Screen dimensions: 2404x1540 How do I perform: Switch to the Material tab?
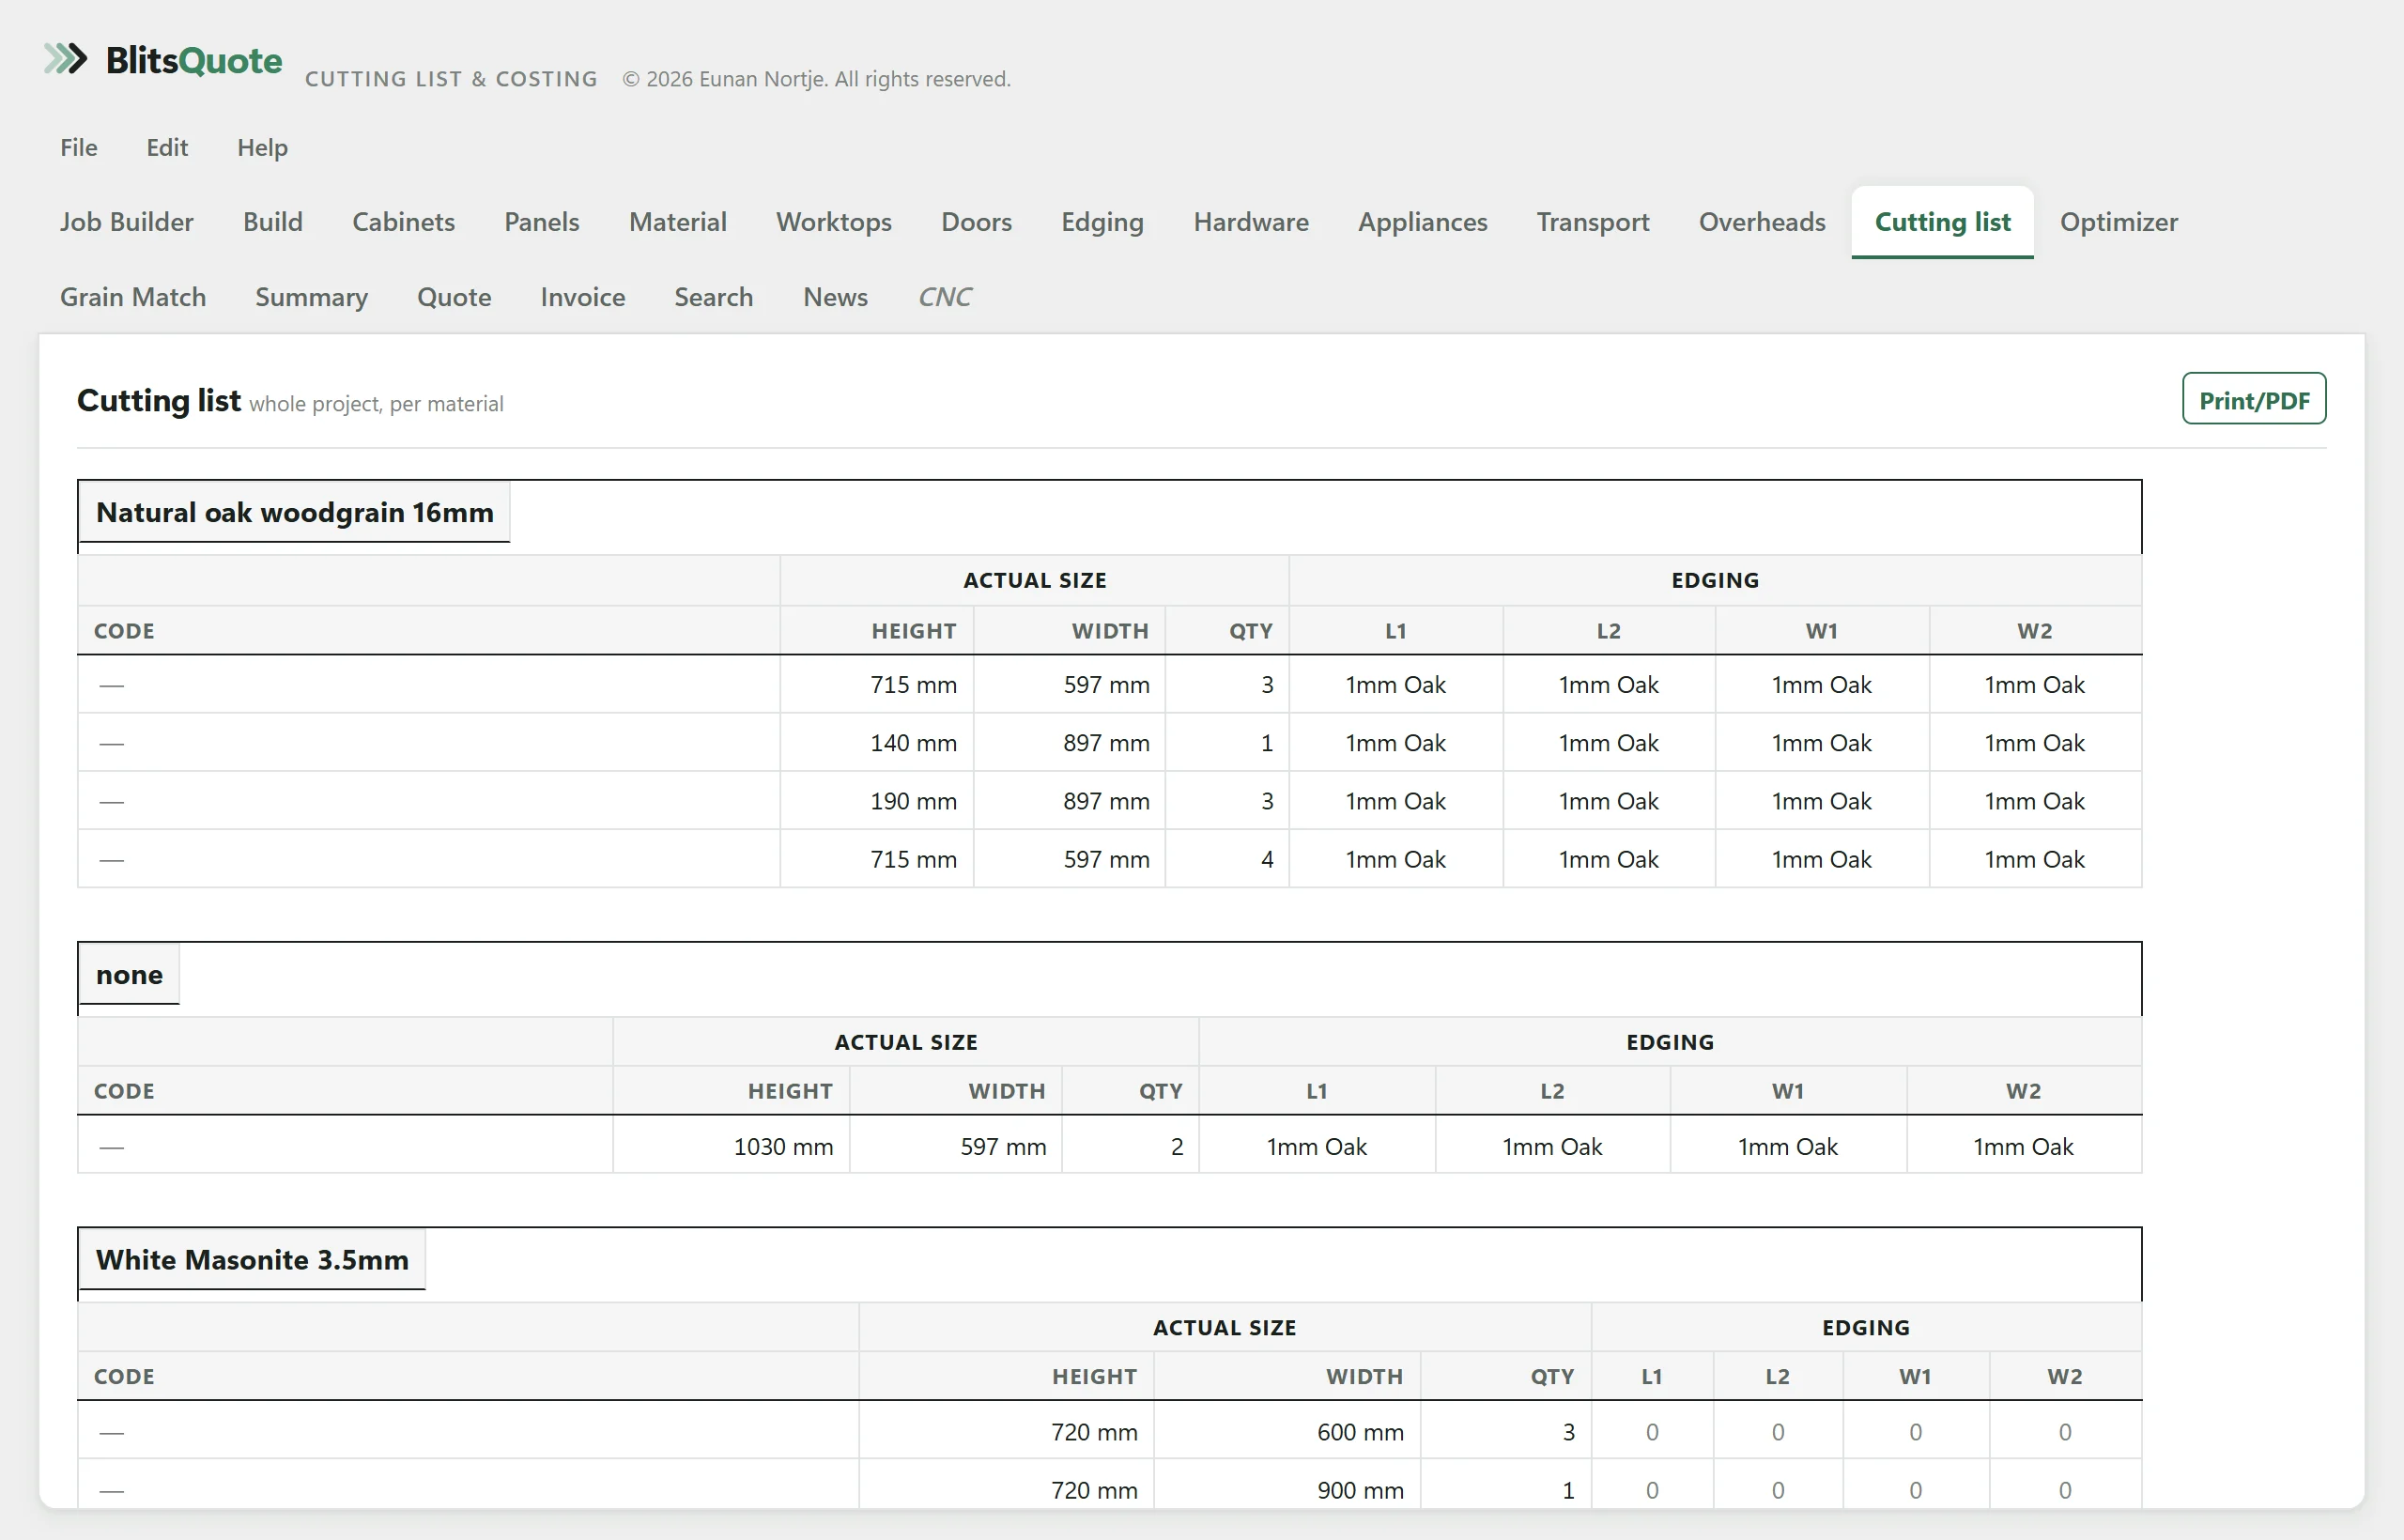(x=678, y=222)
